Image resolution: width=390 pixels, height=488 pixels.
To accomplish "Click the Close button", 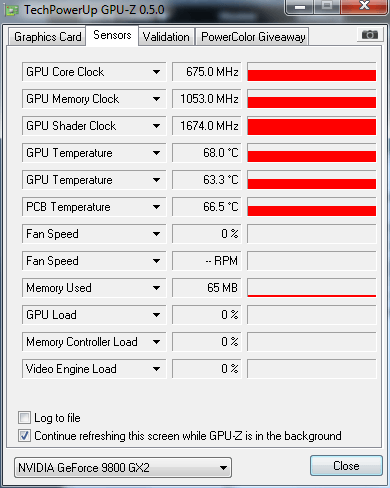I will 346,466.
